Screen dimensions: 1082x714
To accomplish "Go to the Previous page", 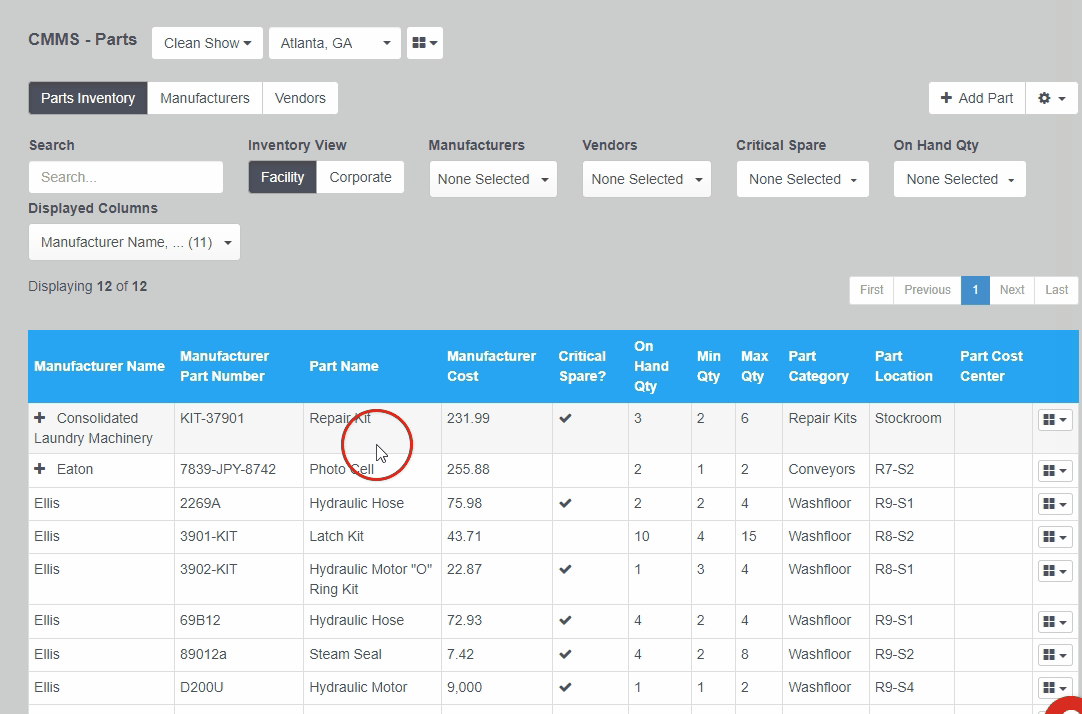I will coord(927,290).
